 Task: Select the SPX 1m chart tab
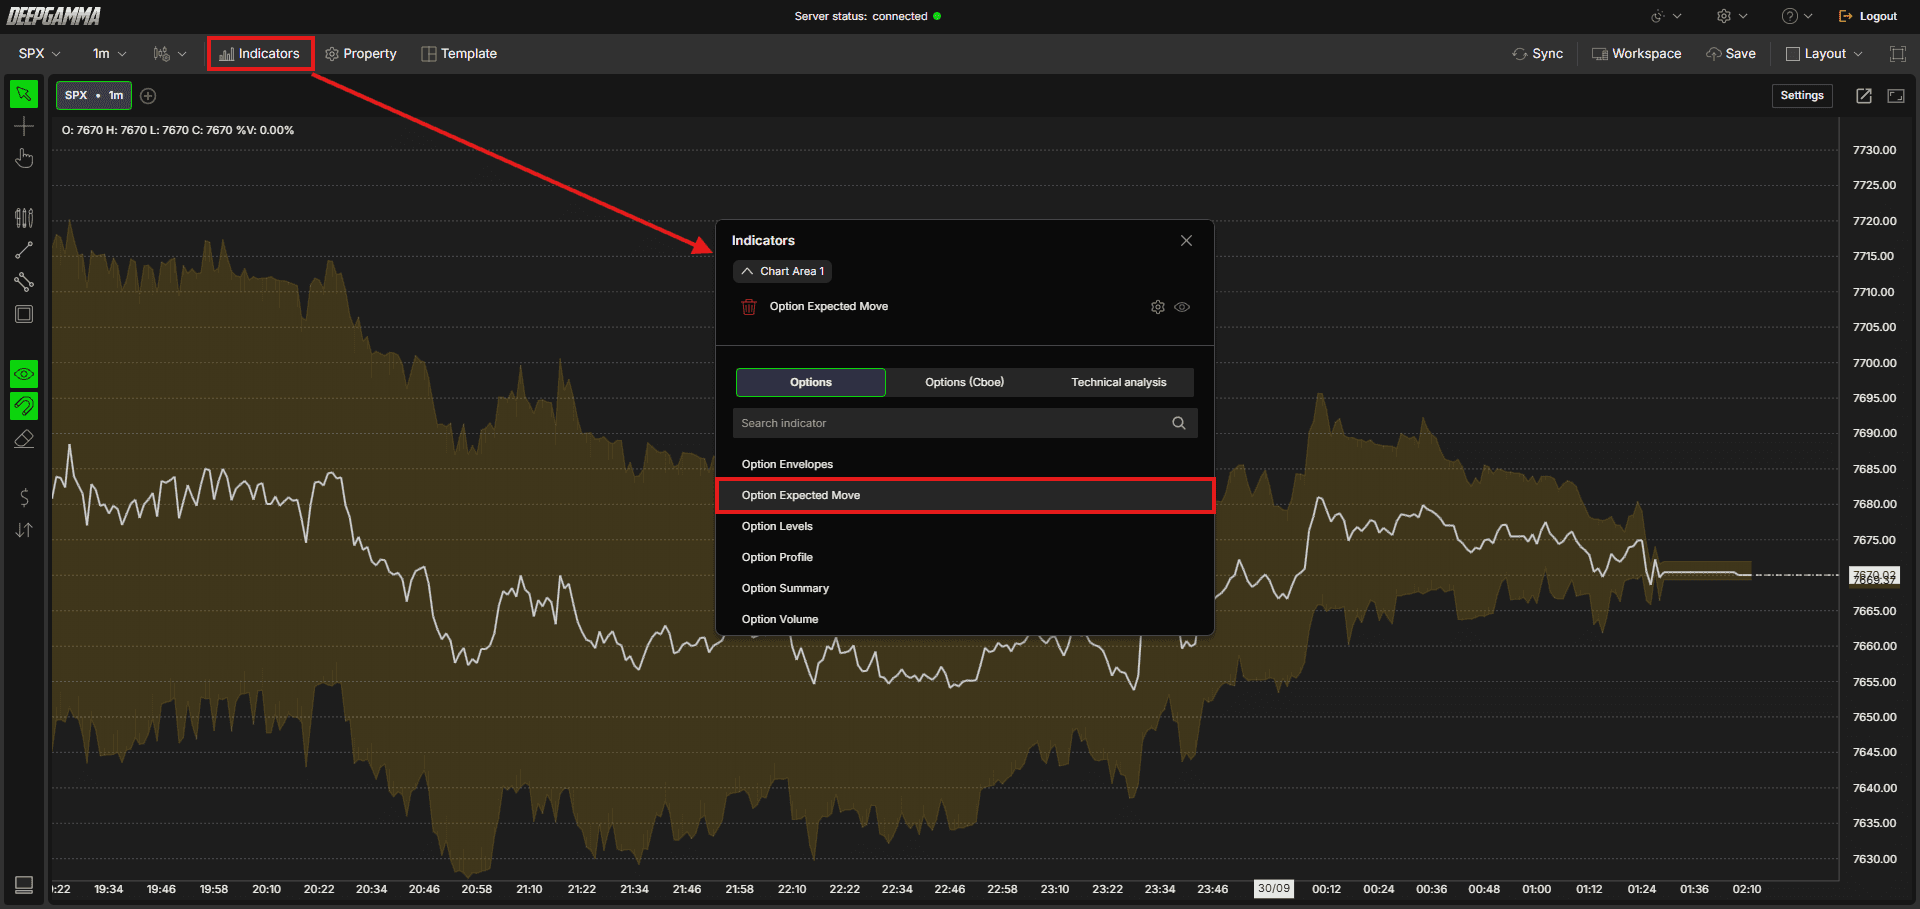coord(94,96)
